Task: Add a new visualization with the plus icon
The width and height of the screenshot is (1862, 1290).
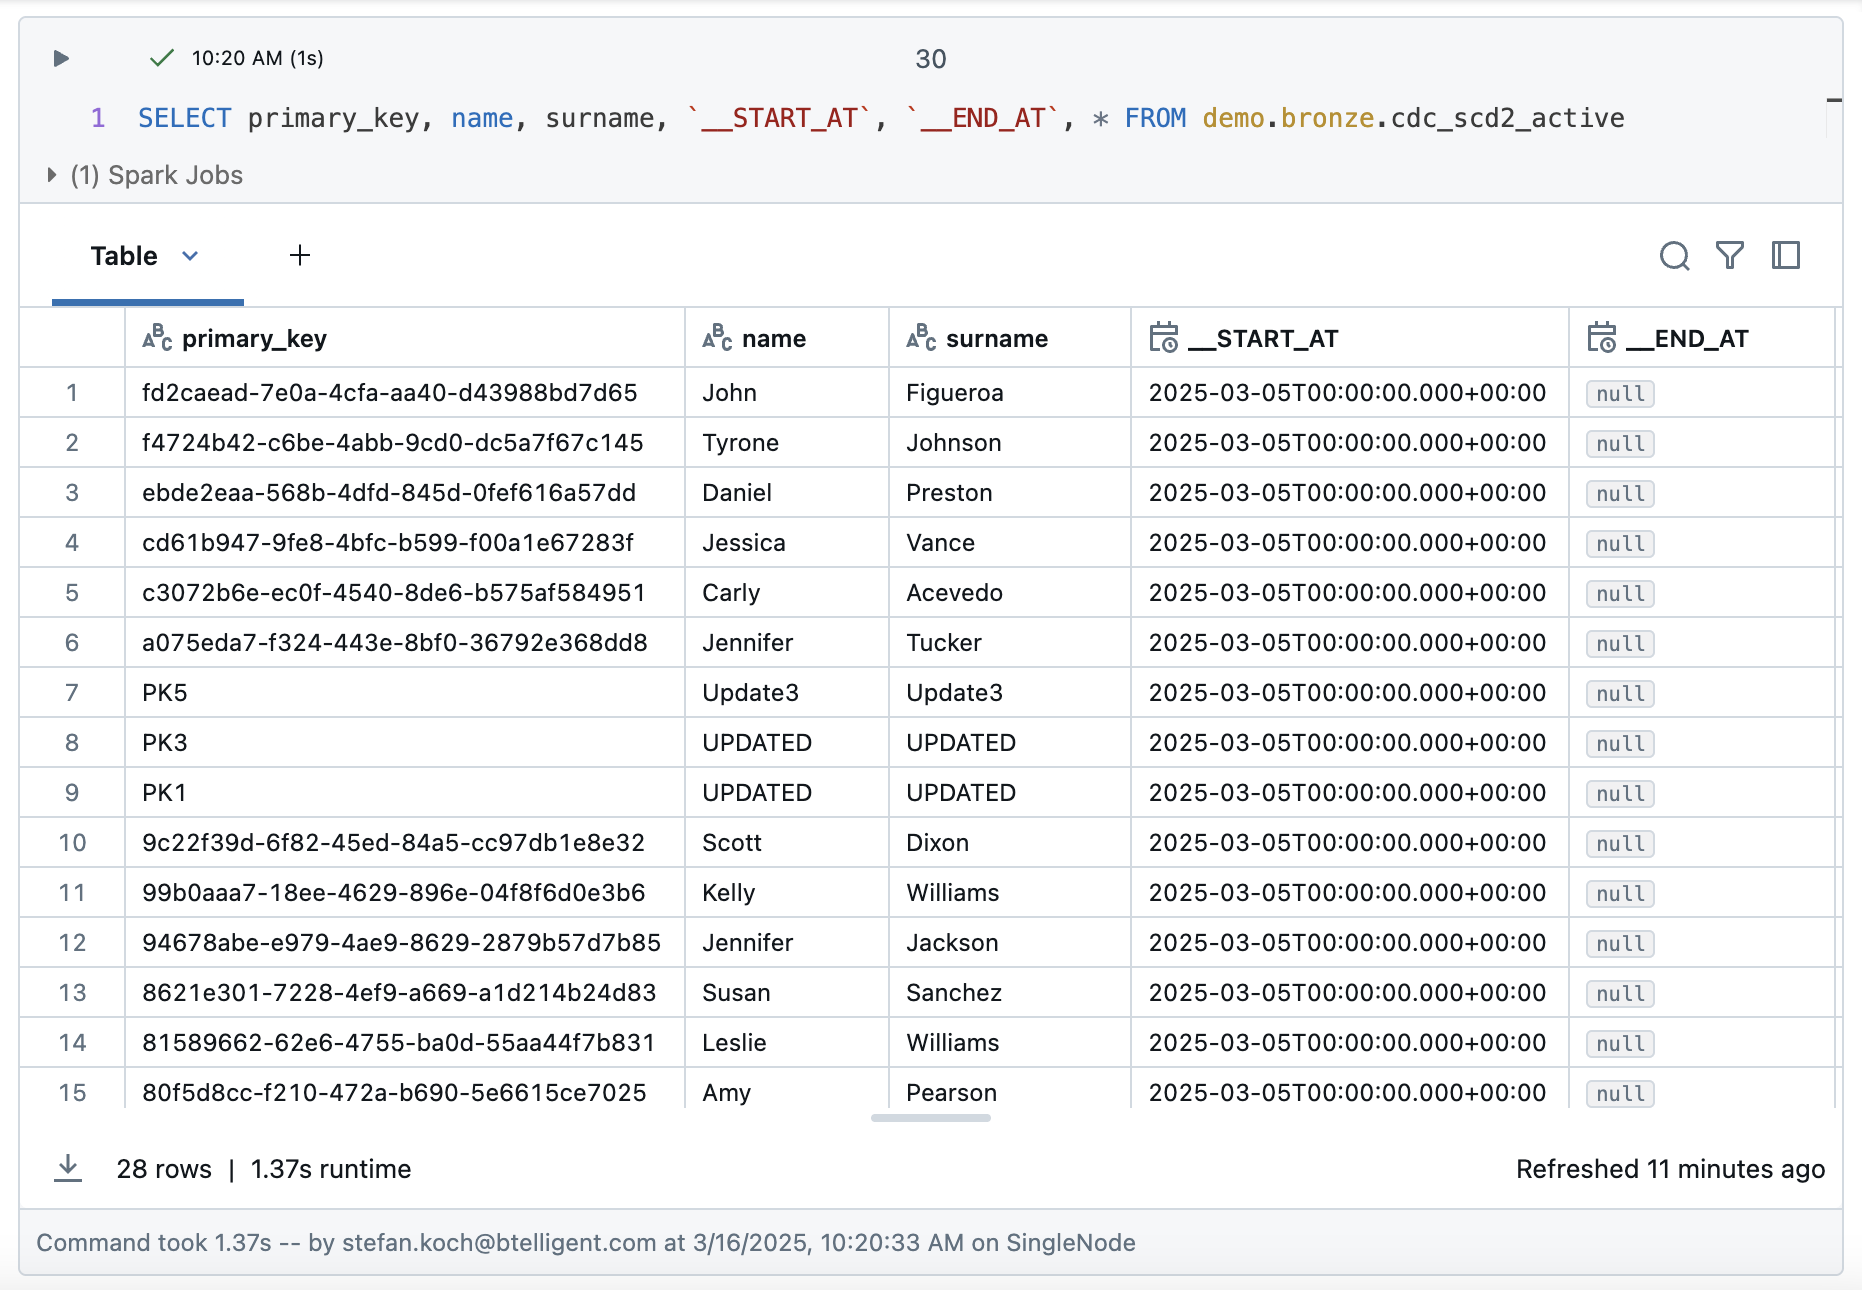Action: [x=300, y=256]
